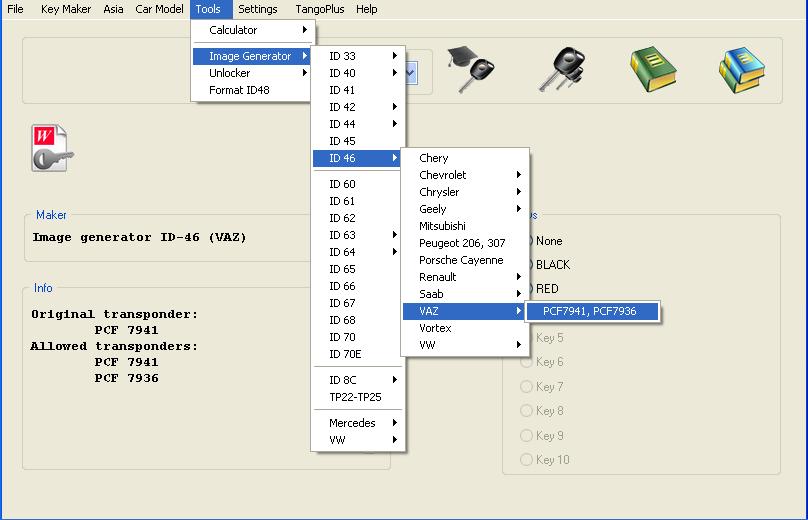The width and height of the screenshot is (808, 520).
Task: Expand the ID 44 submenu
Action: click(x=357, y=124)
